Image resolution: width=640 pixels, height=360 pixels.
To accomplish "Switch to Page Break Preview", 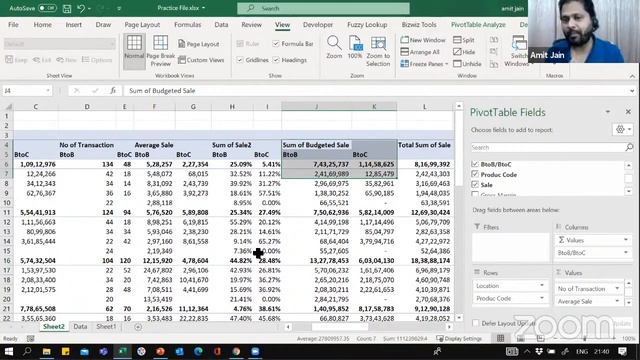I will [160, 51].
